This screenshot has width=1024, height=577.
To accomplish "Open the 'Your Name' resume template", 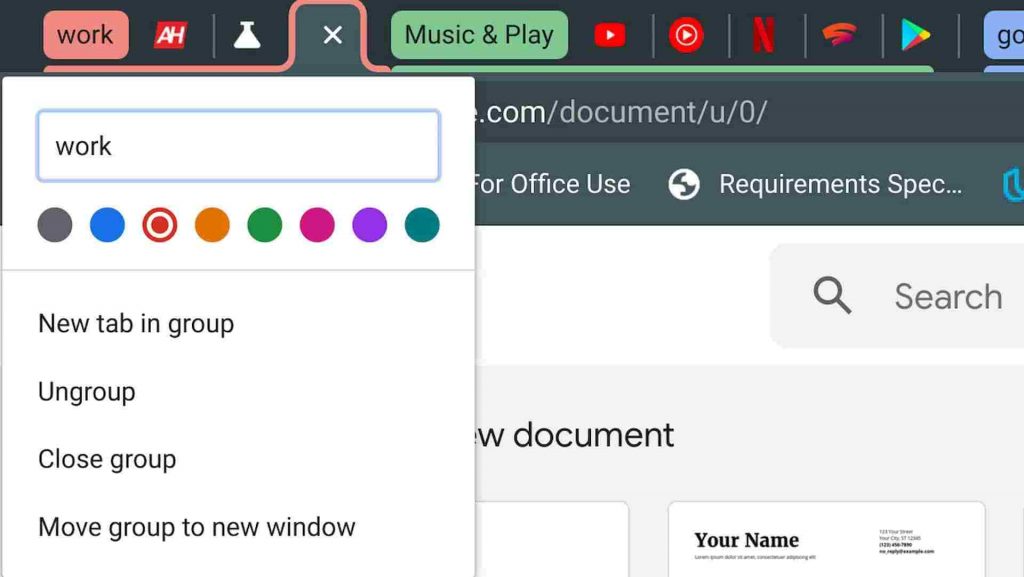I will pos(826,539).
